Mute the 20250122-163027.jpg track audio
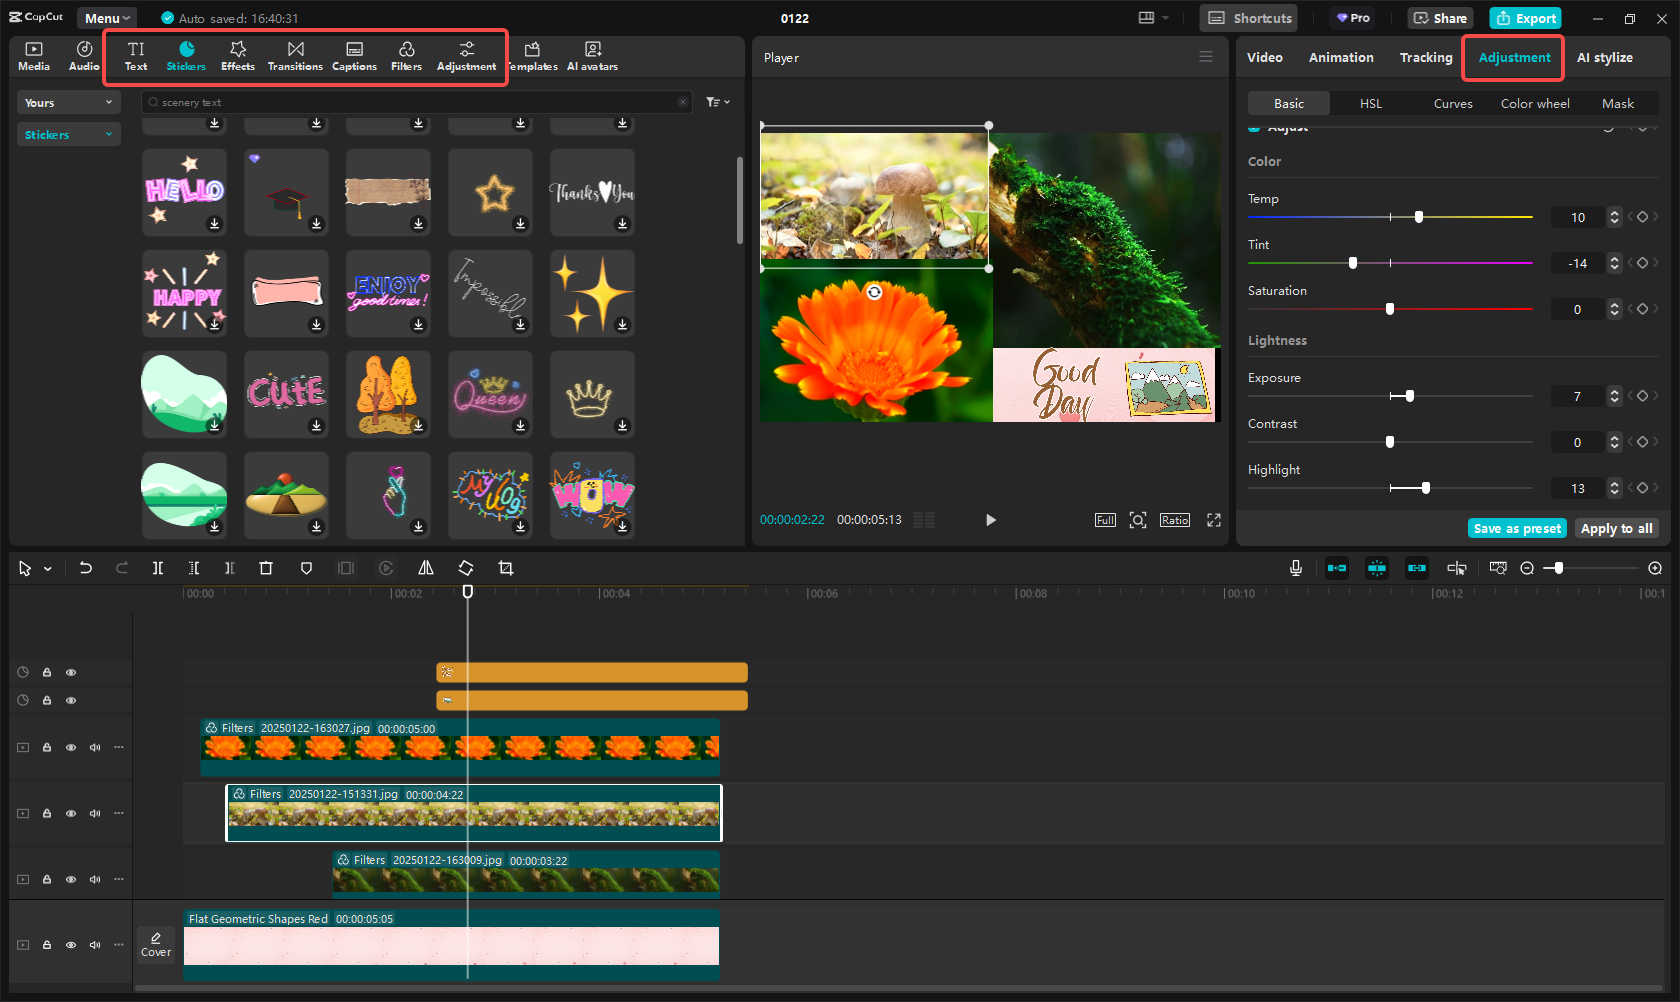1680x1002 pixels. [x=95, y=748]
